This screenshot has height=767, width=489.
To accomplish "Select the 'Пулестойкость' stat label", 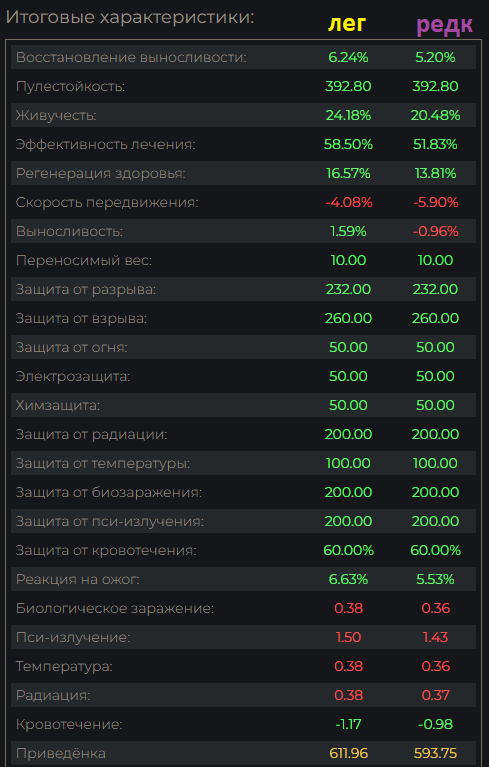I will point(70,87).
